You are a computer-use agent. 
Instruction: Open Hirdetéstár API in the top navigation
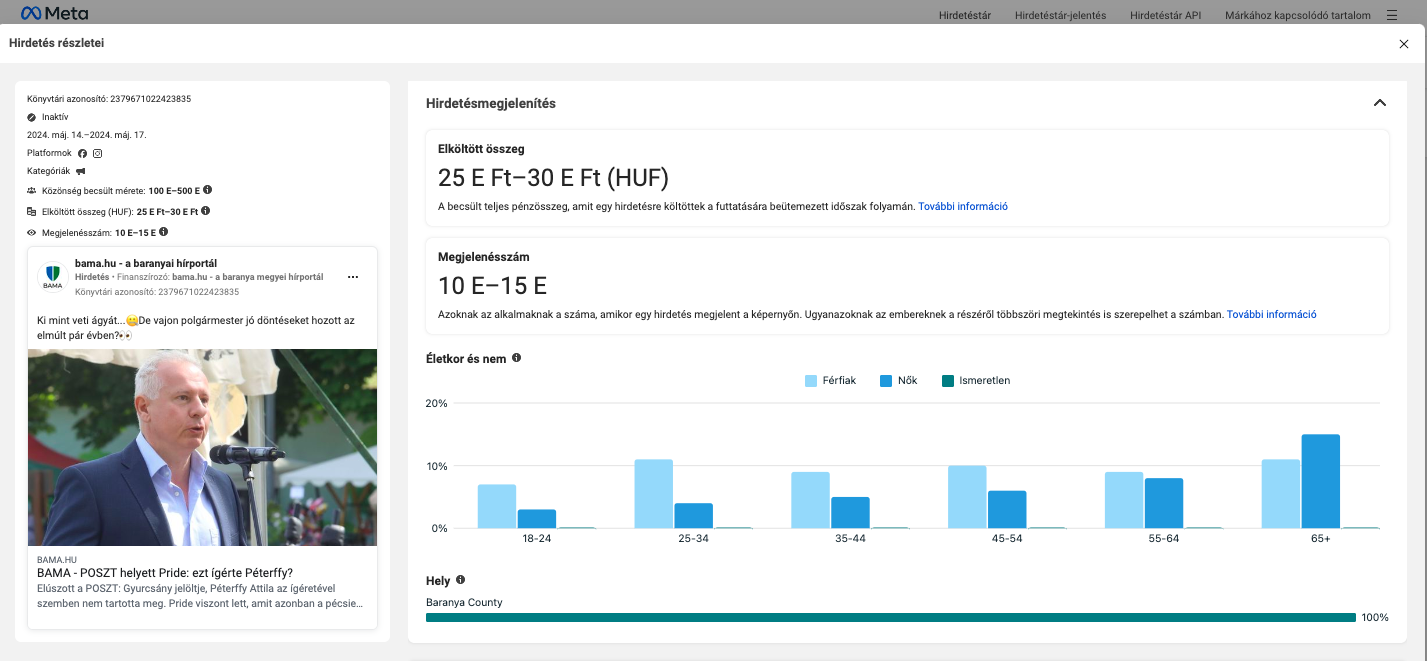1165,15
